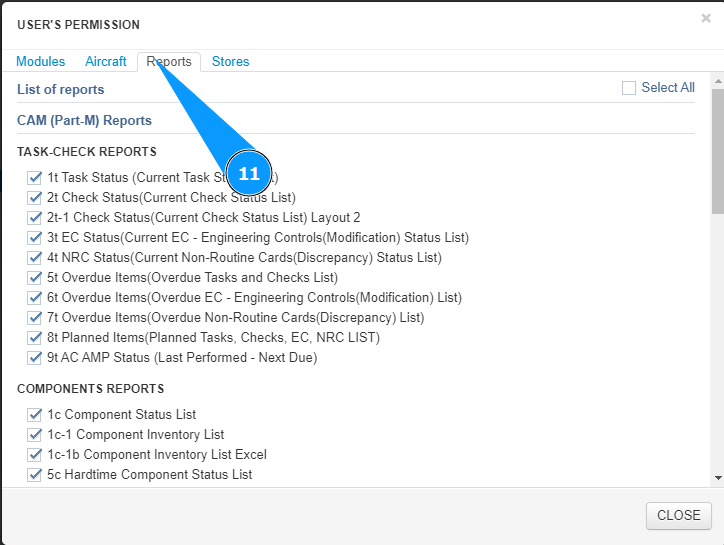
Task: Open the Aircraft tab
Action: tap(106, 62)
